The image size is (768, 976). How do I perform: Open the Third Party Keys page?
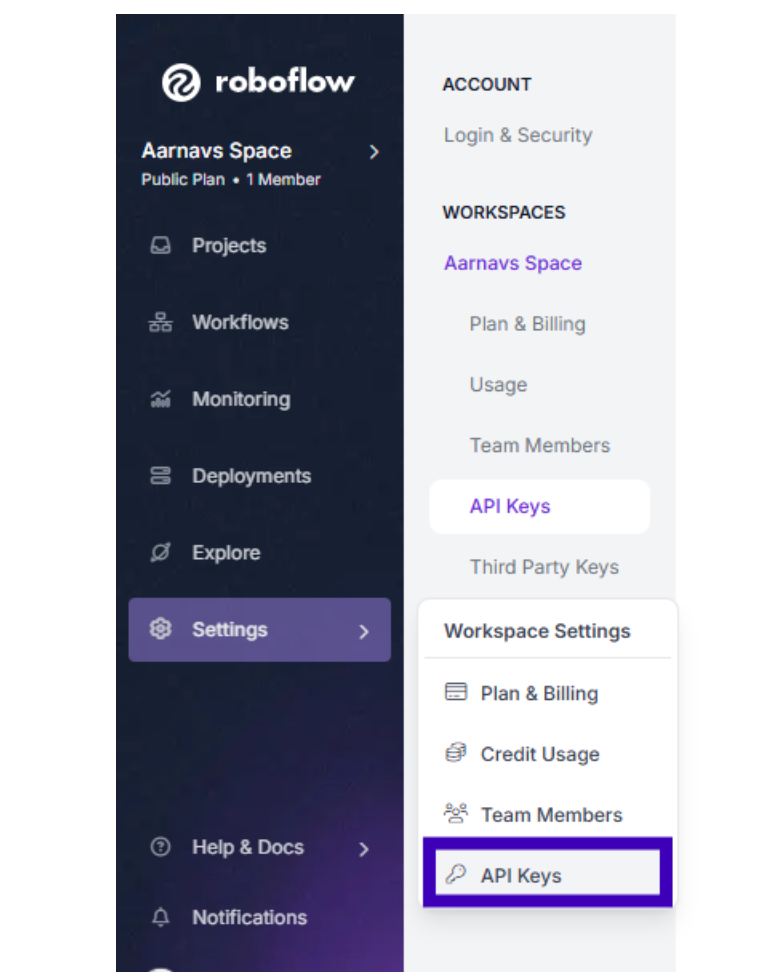pyautogui.click(x=544, y=567)
